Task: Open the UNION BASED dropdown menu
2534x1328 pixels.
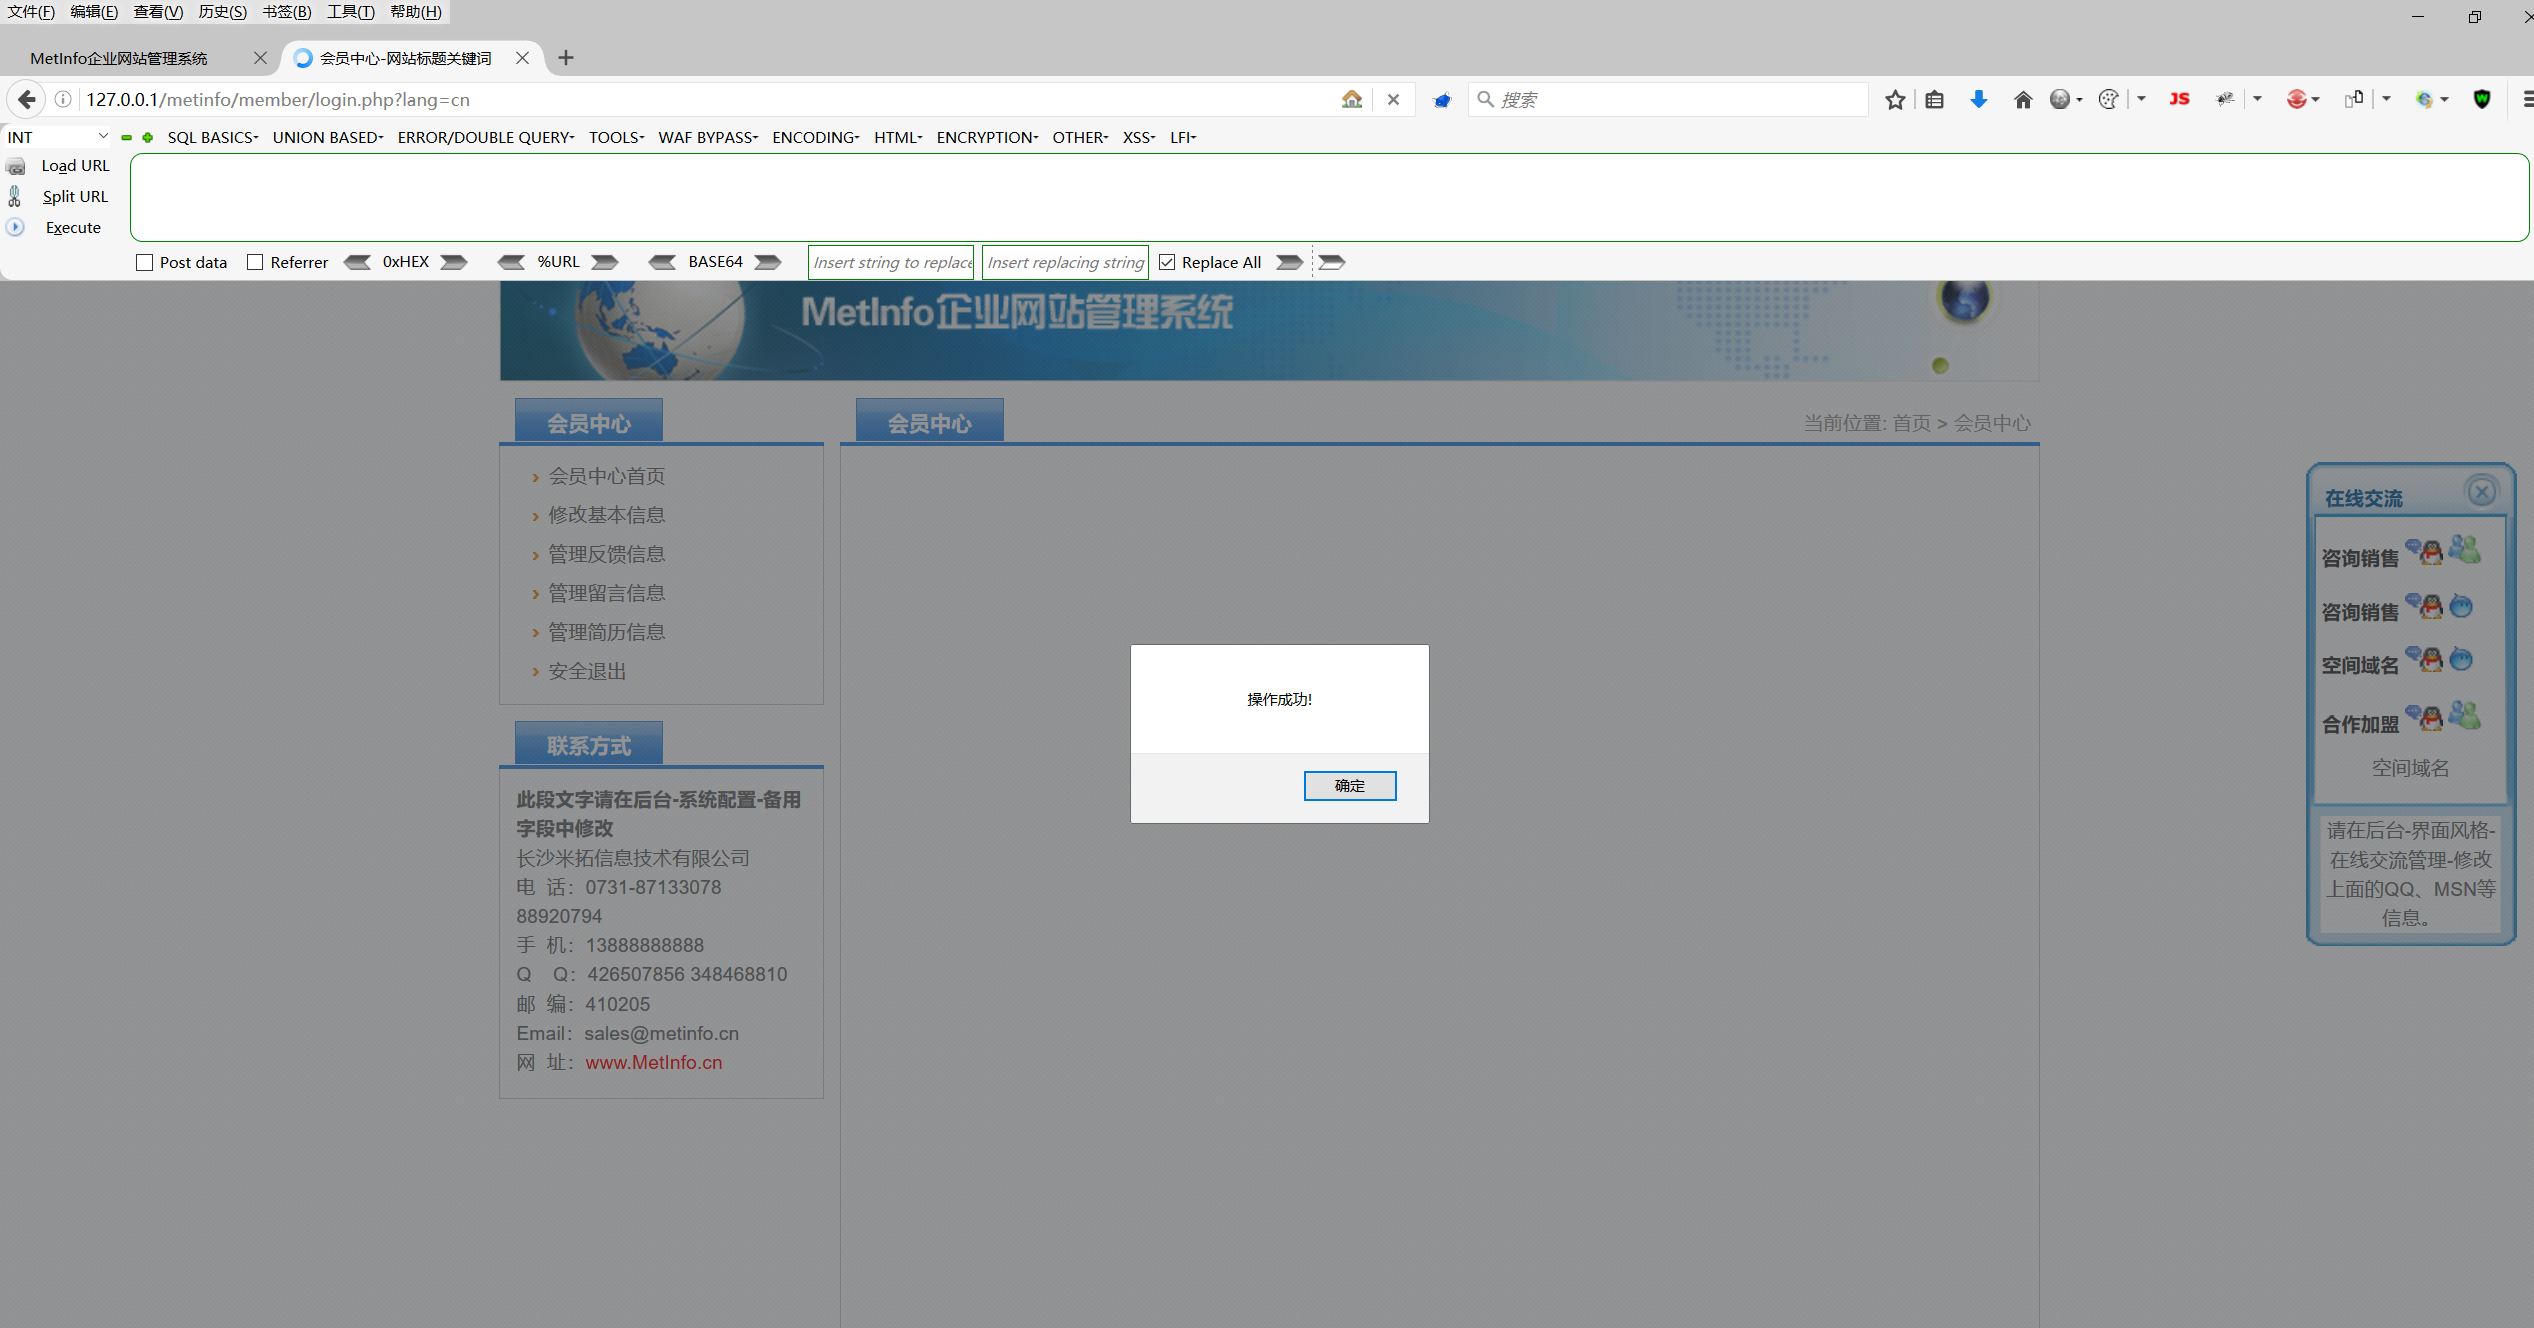Action: 327,137
